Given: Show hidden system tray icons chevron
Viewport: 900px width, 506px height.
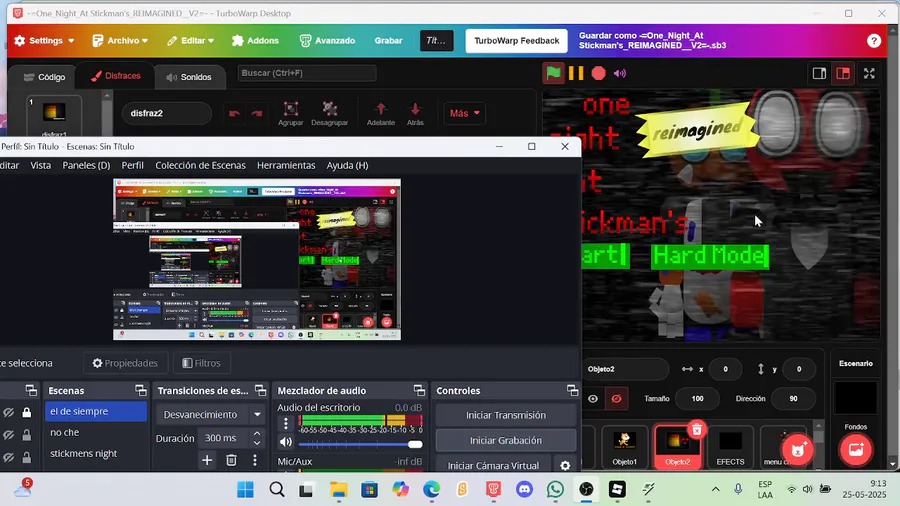Looking at the screenshot, I should pos(715,489).
